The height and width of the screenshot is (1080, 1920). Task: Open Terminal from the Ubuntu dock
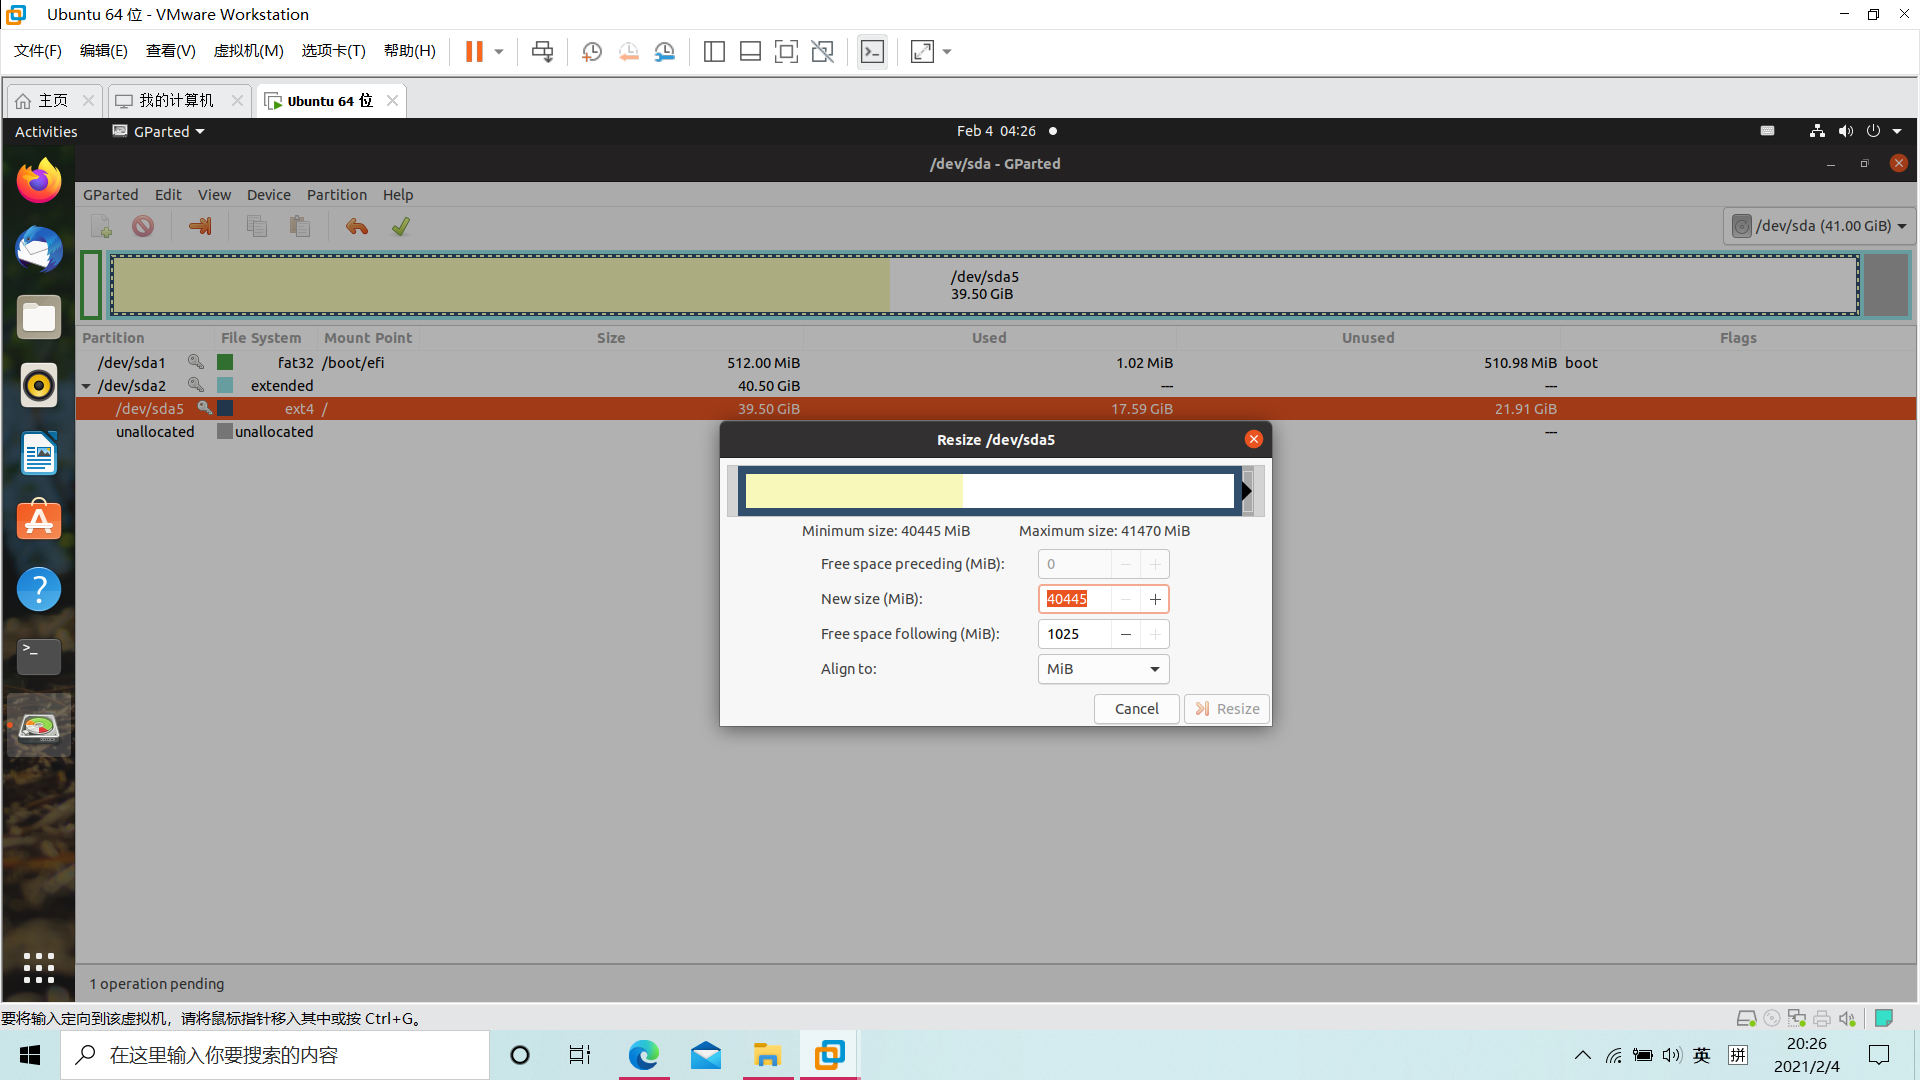(x=39, y=656)
